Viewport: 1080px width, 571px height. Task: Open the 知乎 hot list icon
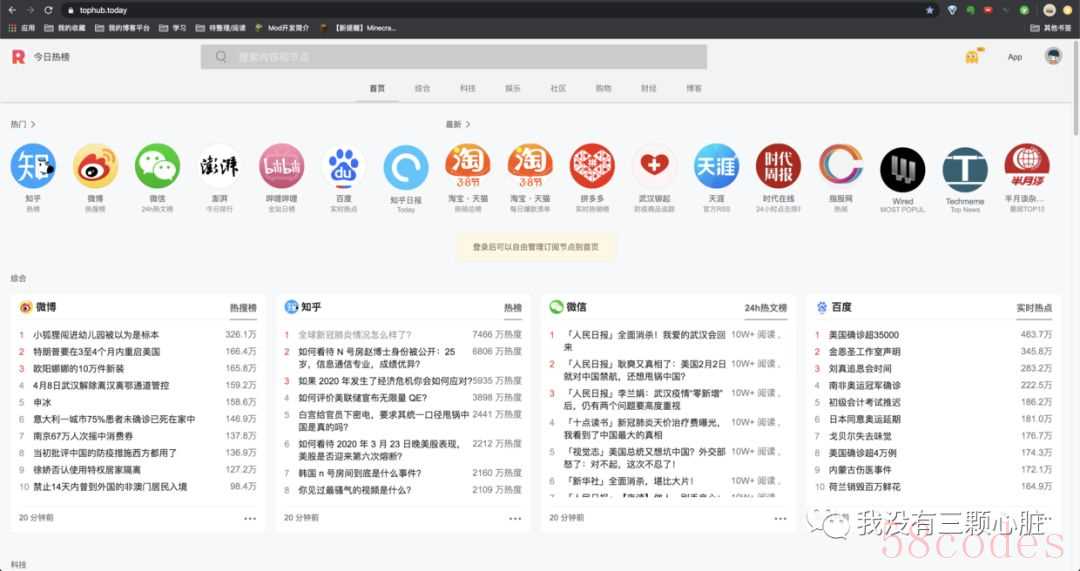pyautogui.click(x=33, y=166)
